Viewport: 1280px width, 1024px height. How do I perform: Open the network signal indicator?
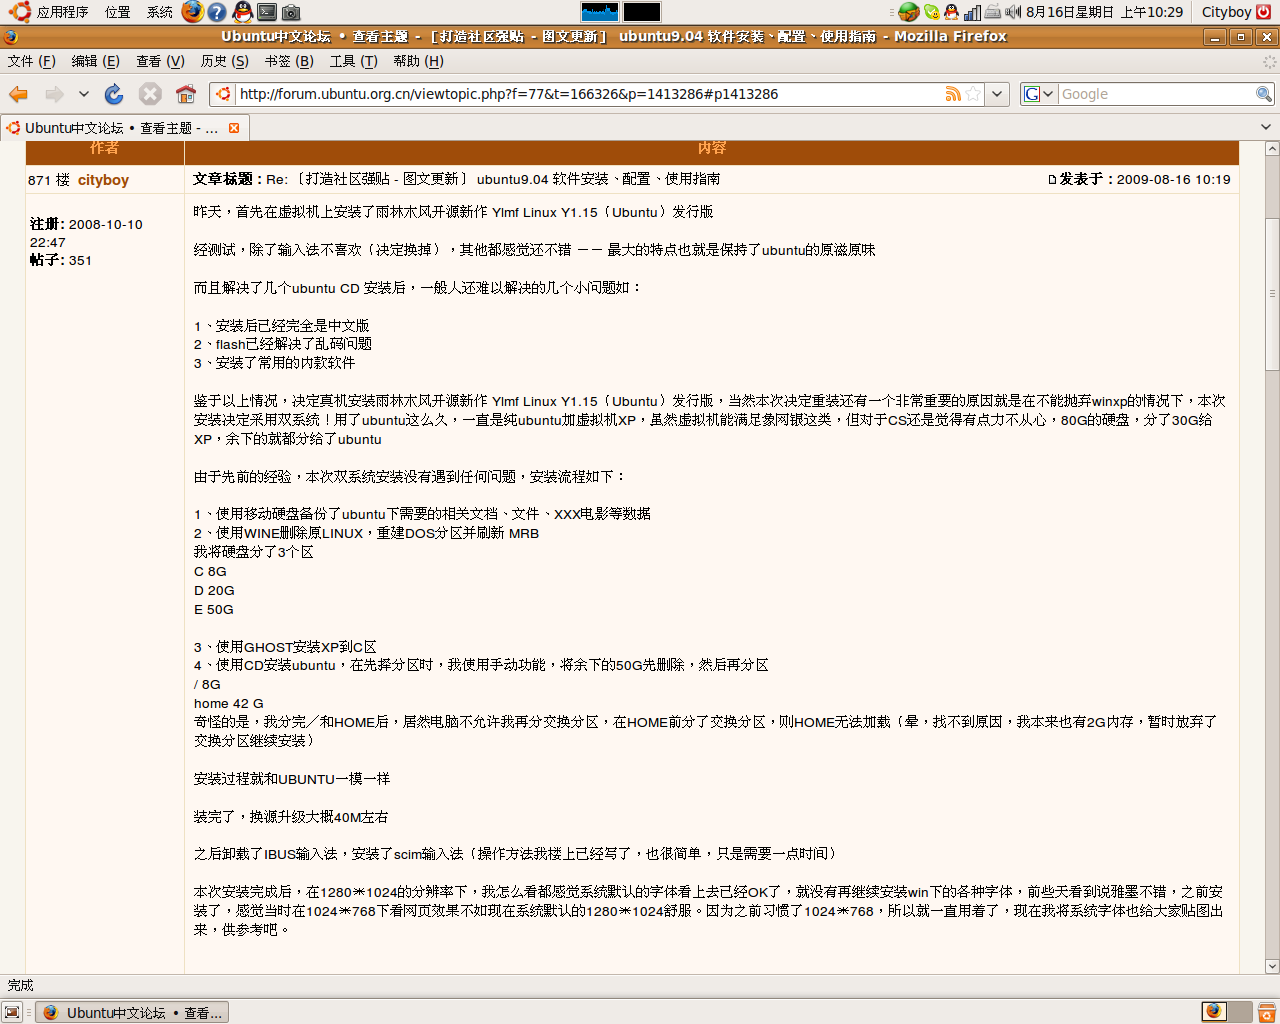[972, 12]
